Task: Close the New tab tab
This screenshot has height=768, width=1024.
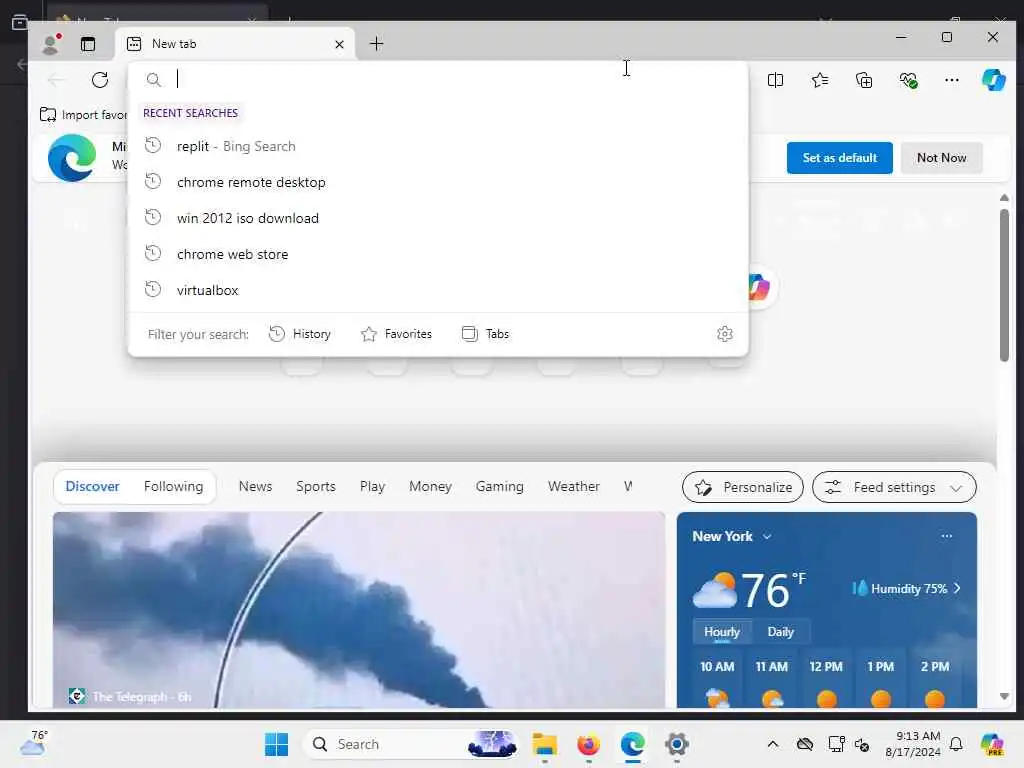Action: point(339,44)
